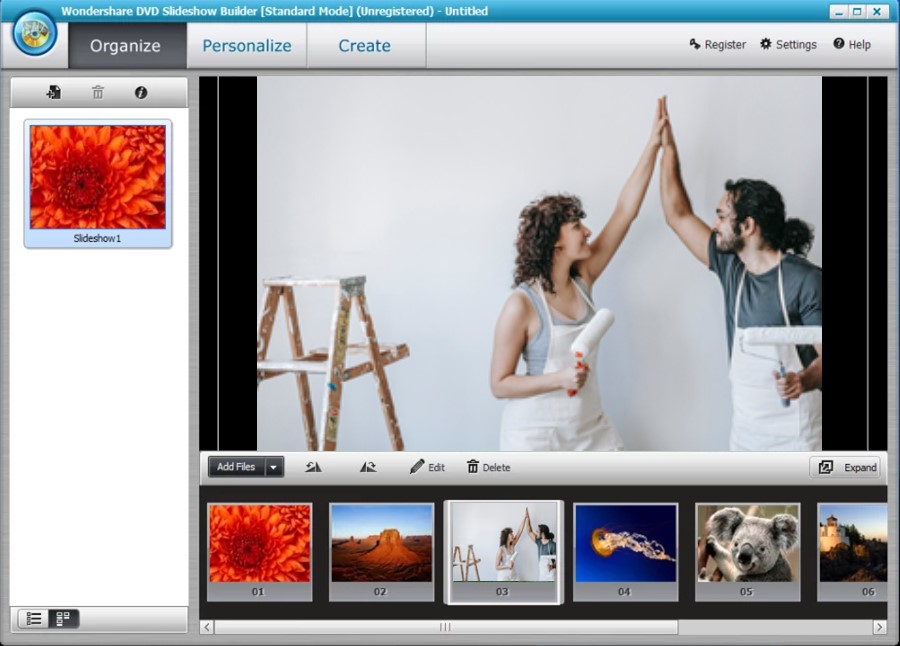Click the Edit pencil button
This screenshot has width=900, height=646.
428,467
